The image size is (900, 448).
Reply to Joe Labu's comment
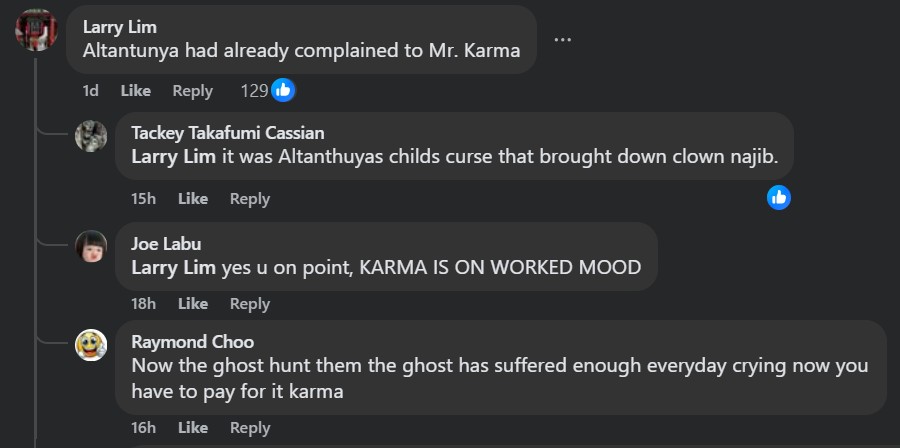250,304
